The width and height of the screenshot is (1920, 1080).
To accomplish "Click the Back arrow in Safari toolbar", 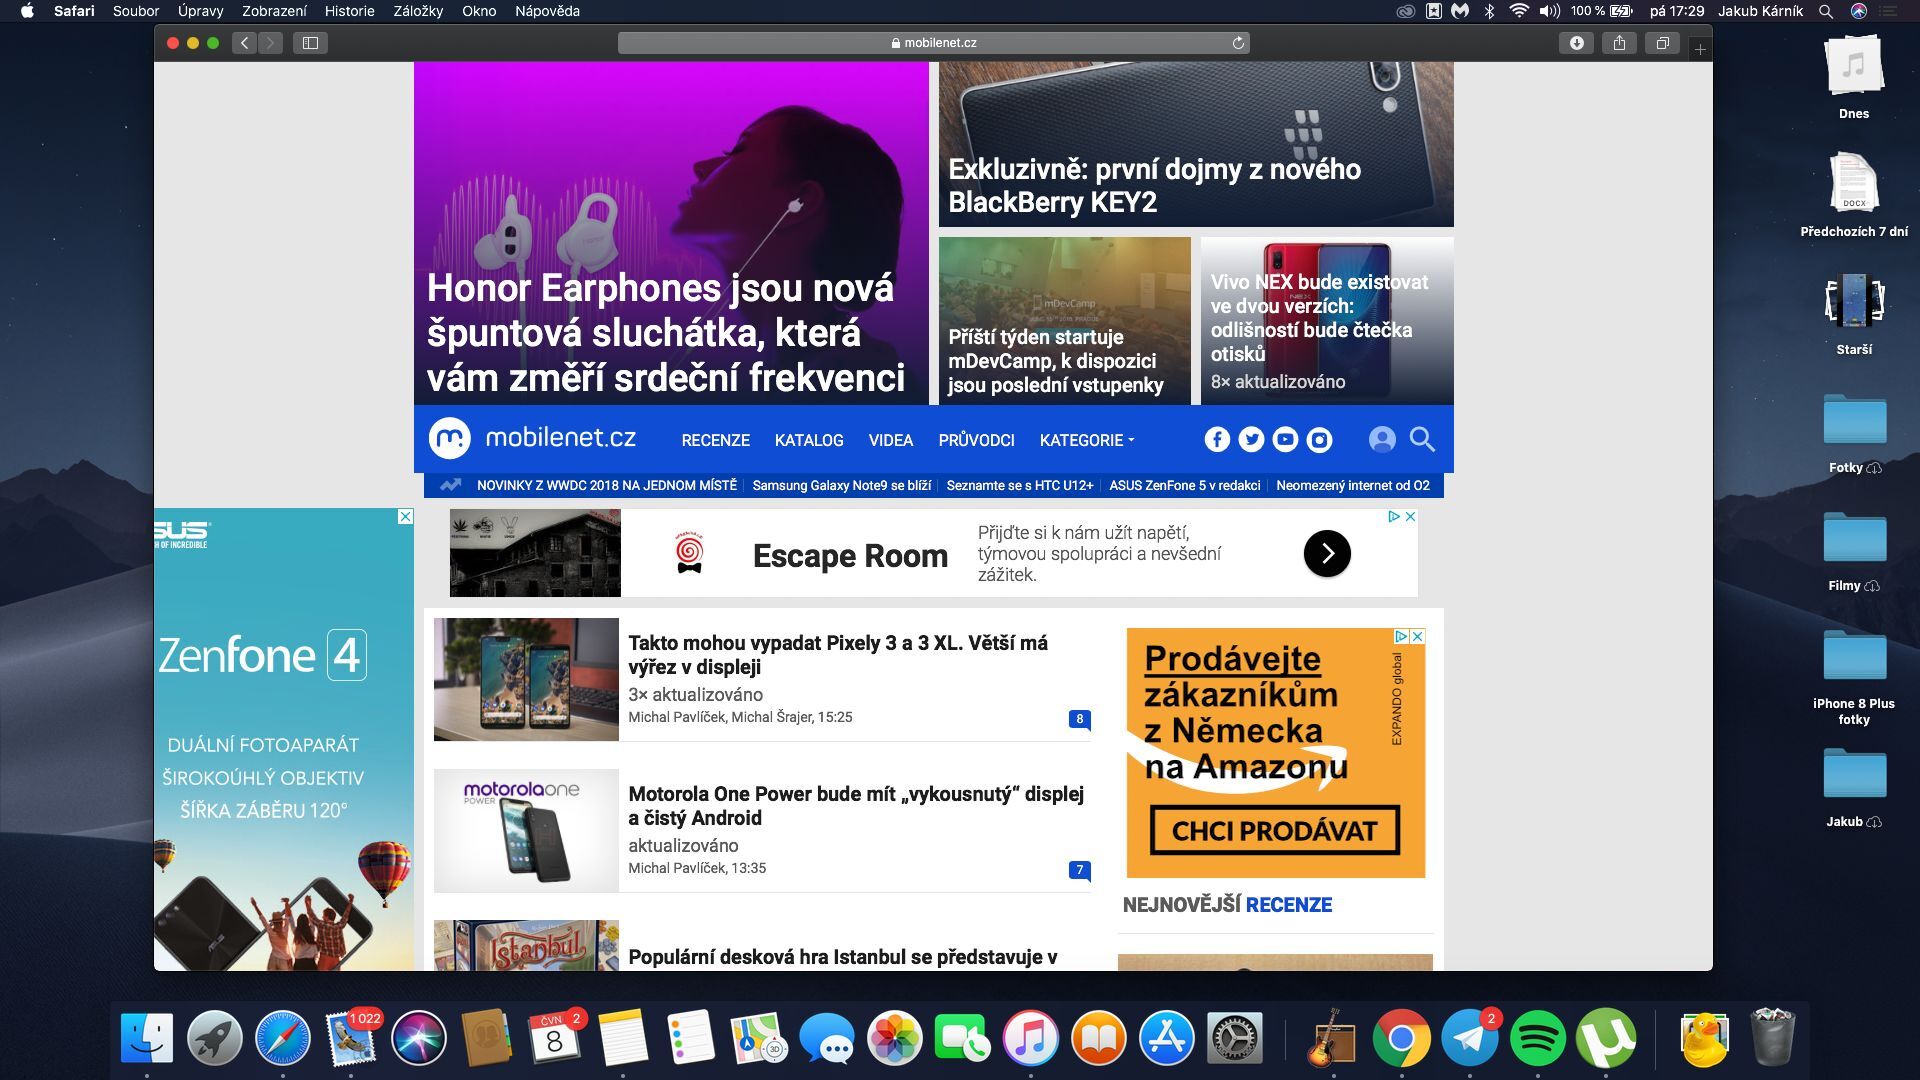I will (x=243, y=43).
